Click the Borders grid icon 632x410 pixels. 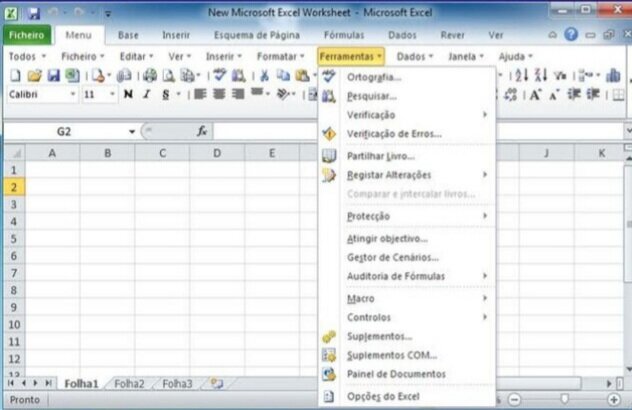pos(618,95)
